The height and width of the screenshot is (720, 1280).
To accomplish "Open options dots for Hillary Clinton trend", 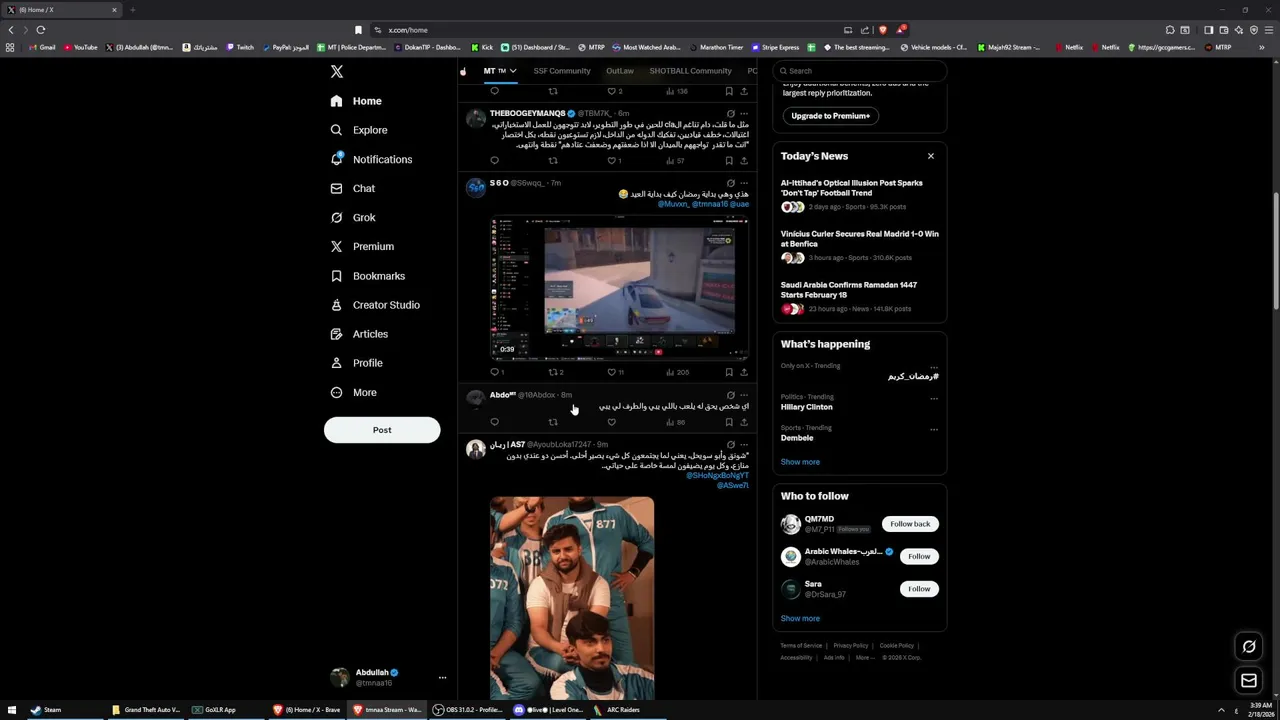I will pos(934,398).
